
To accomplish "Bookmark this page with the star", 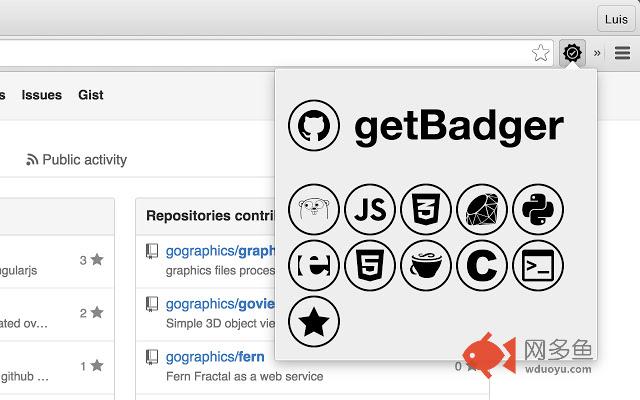I will [541, 53].
